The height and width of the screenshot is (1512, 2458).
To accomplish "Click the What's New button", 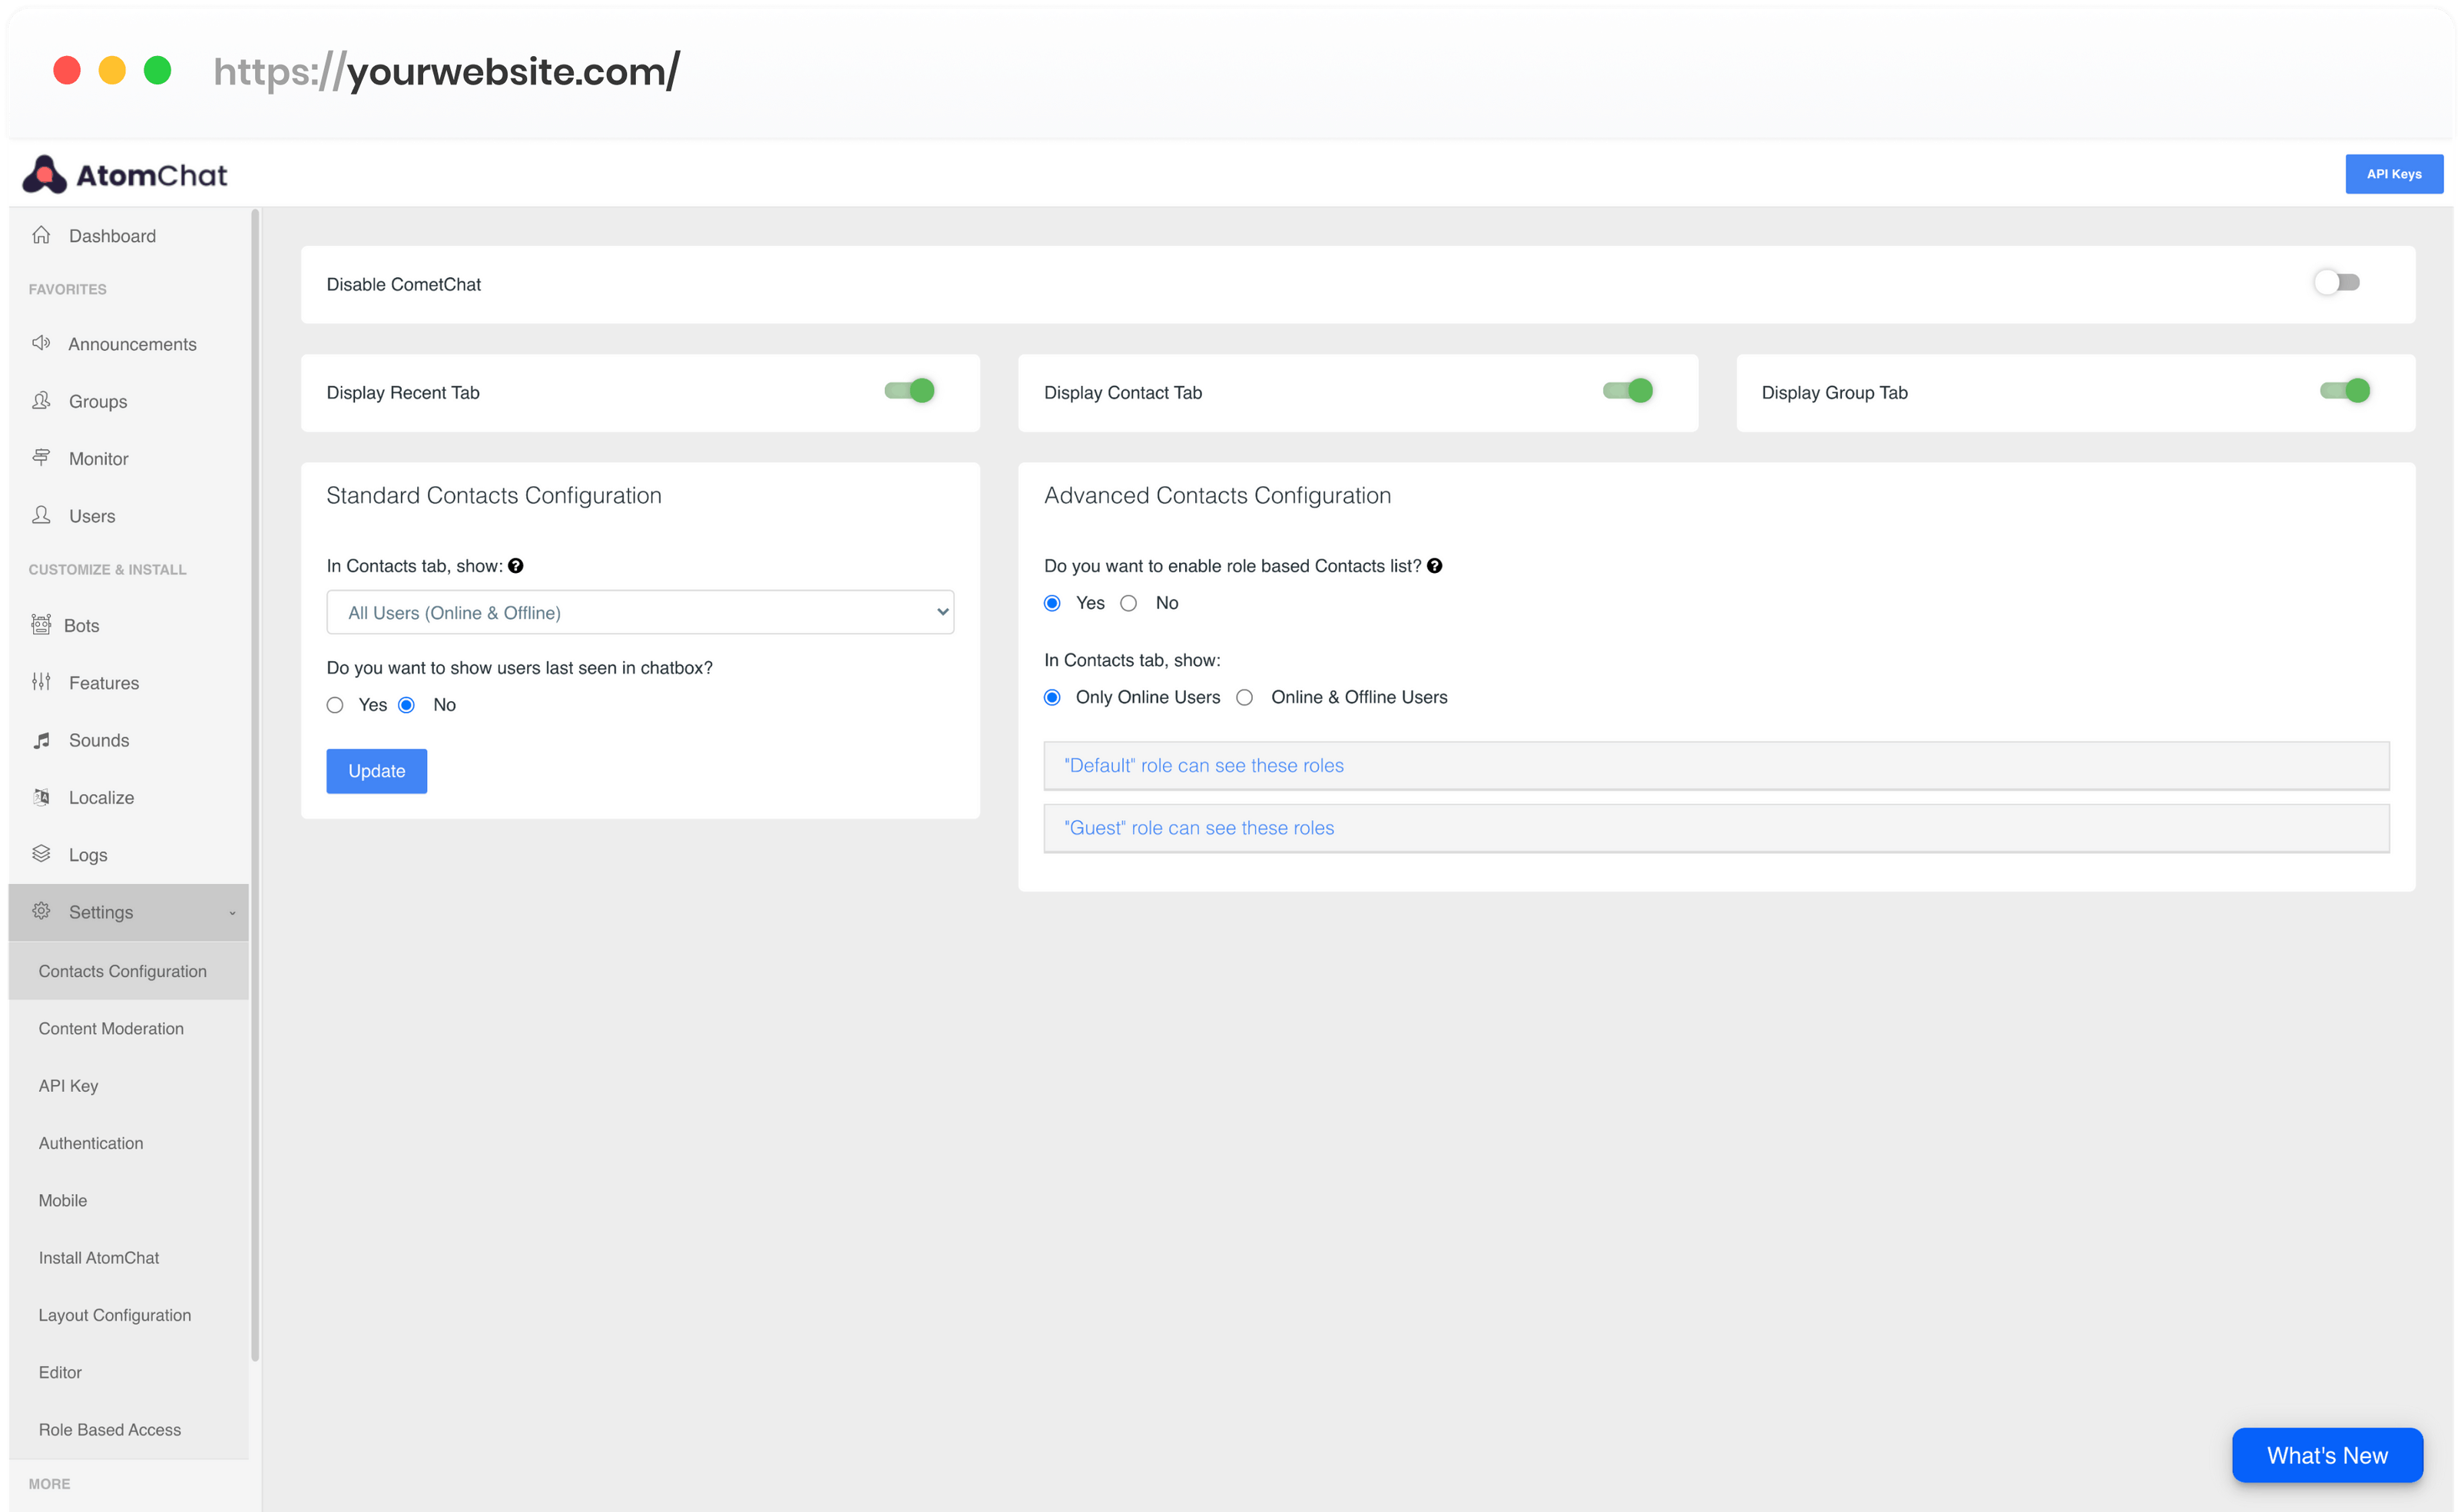I will [x=2327, y=1455].
